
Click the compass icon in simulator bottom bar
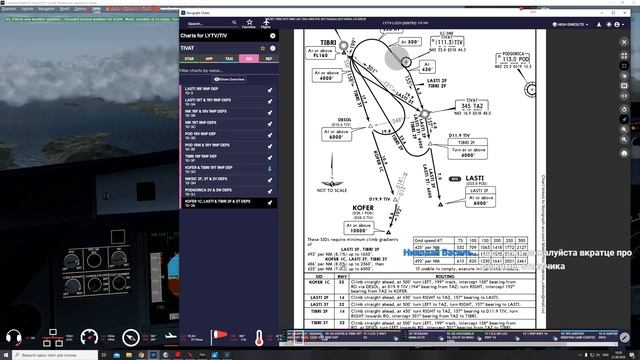point(131,338)
